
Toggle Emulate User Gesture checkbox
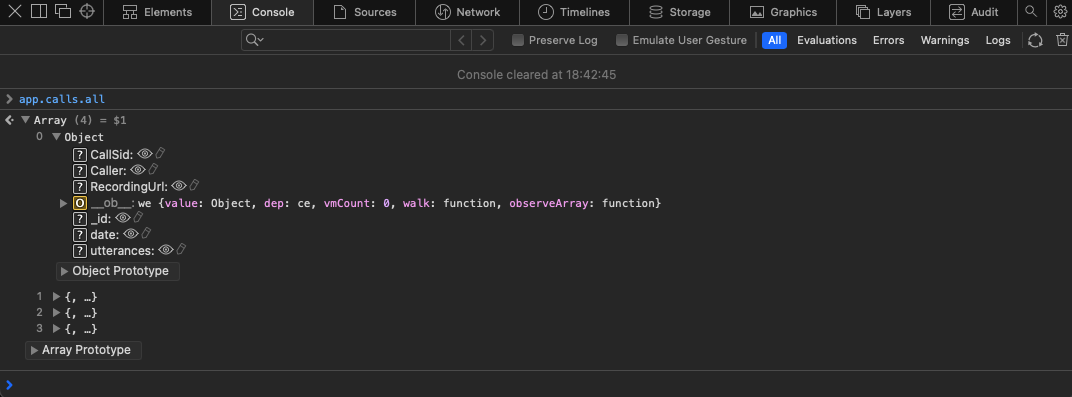coord(621,40)
